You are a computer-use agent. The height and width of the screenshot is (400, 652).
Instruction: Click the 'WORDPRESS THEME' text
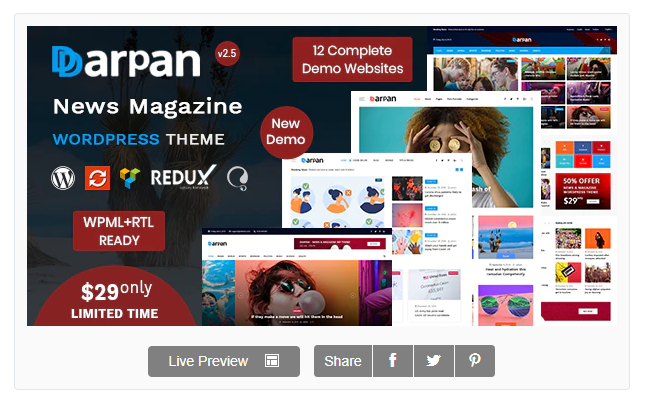[x=138, y=139]
